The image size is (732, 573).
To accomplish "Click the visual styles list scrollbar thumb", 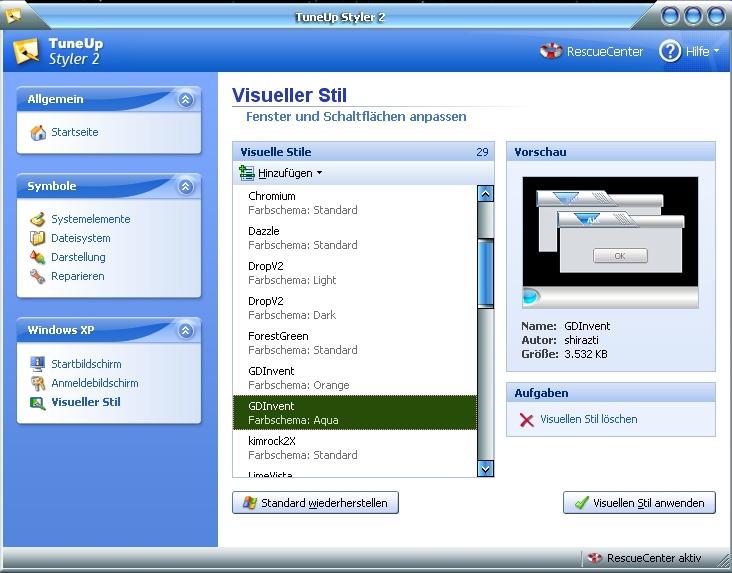I will 486,273.
